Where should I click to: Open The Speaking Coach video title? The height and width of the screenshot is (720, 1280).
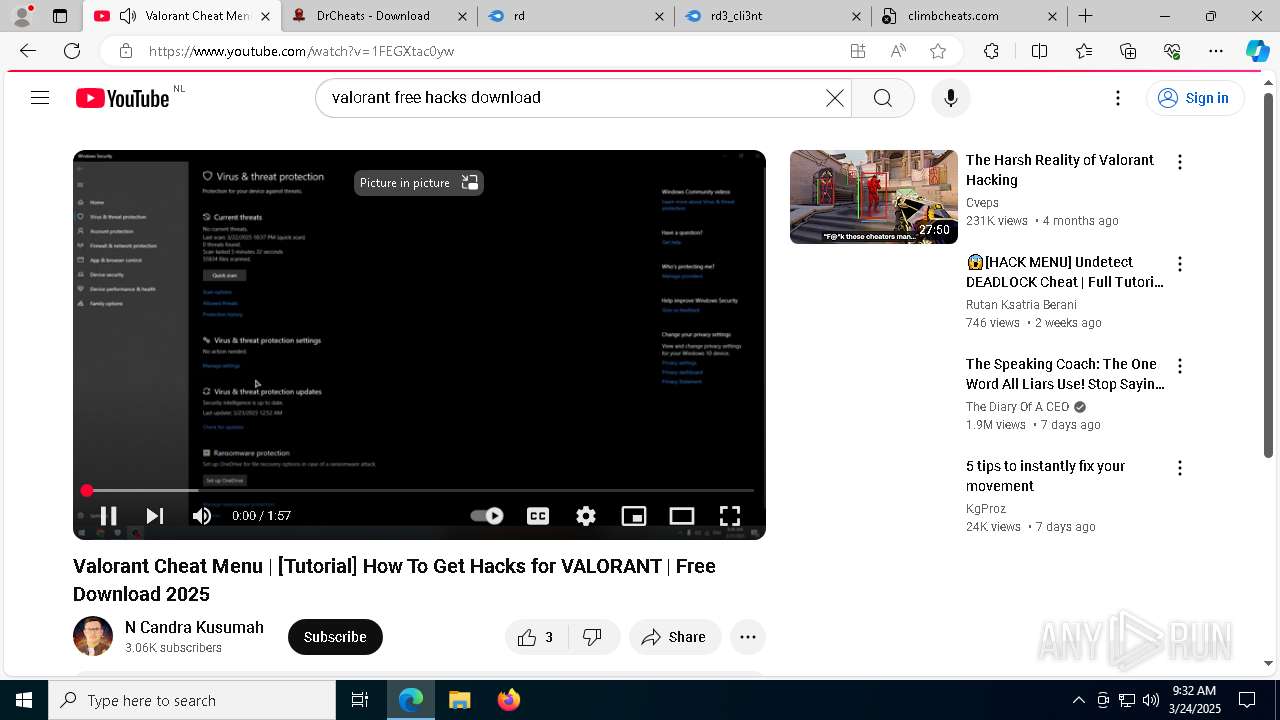pos(1065,374)
